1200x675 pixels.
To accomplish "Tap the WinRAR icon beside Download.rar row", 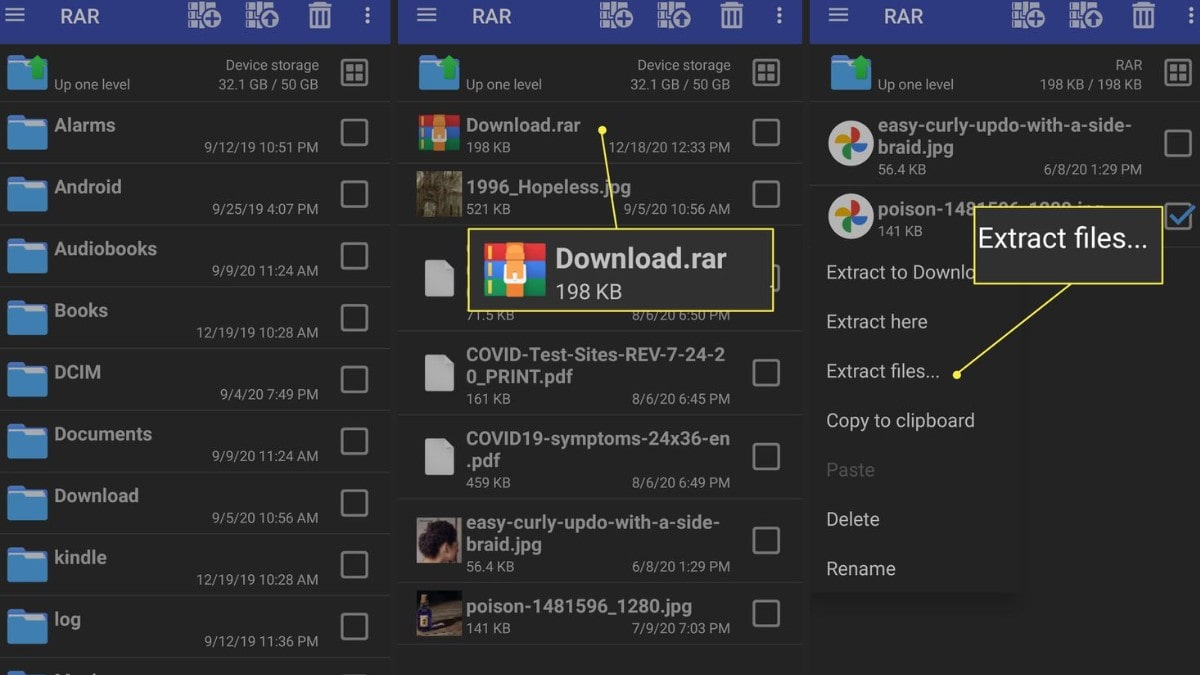I will (x=439, y=134).
